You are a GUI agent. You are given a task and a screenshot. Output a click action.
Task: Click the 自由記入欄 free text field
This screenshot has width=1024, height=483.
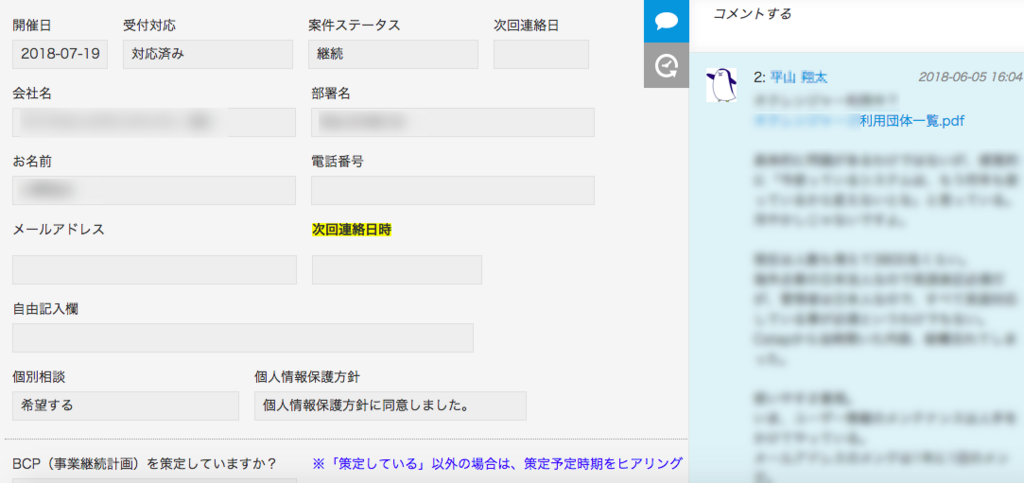[243, 338]
